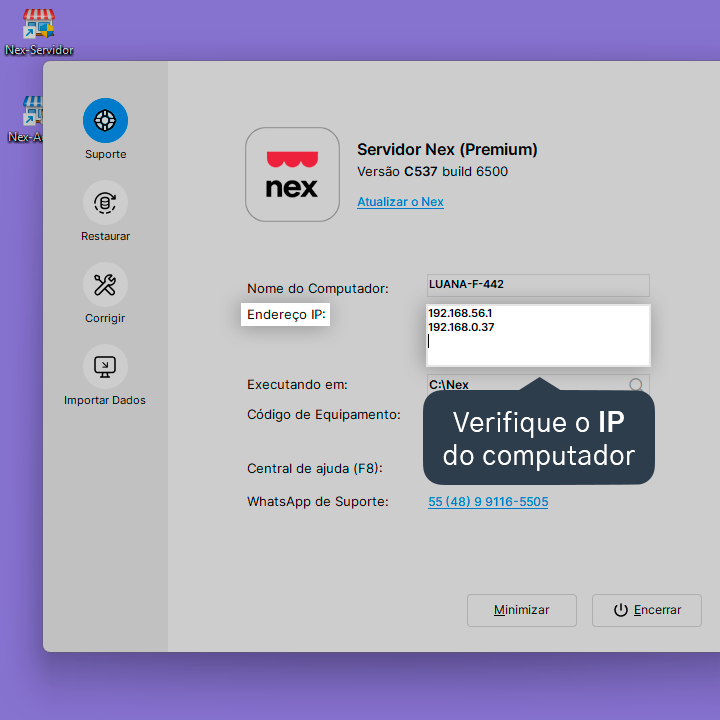Open the Restaurar database icon
Image resolution: width=720 pixels, height=720 pixels.
105,202
